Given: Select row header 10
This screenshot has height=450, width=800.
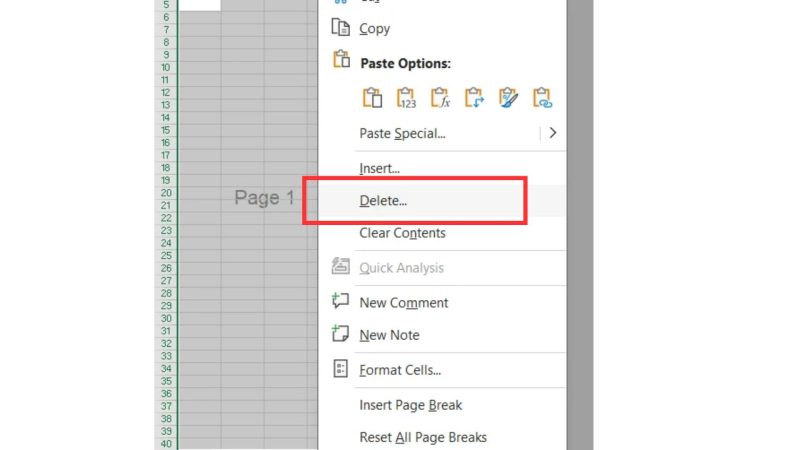Looking at the screenshot, I should tap(166, 67).
